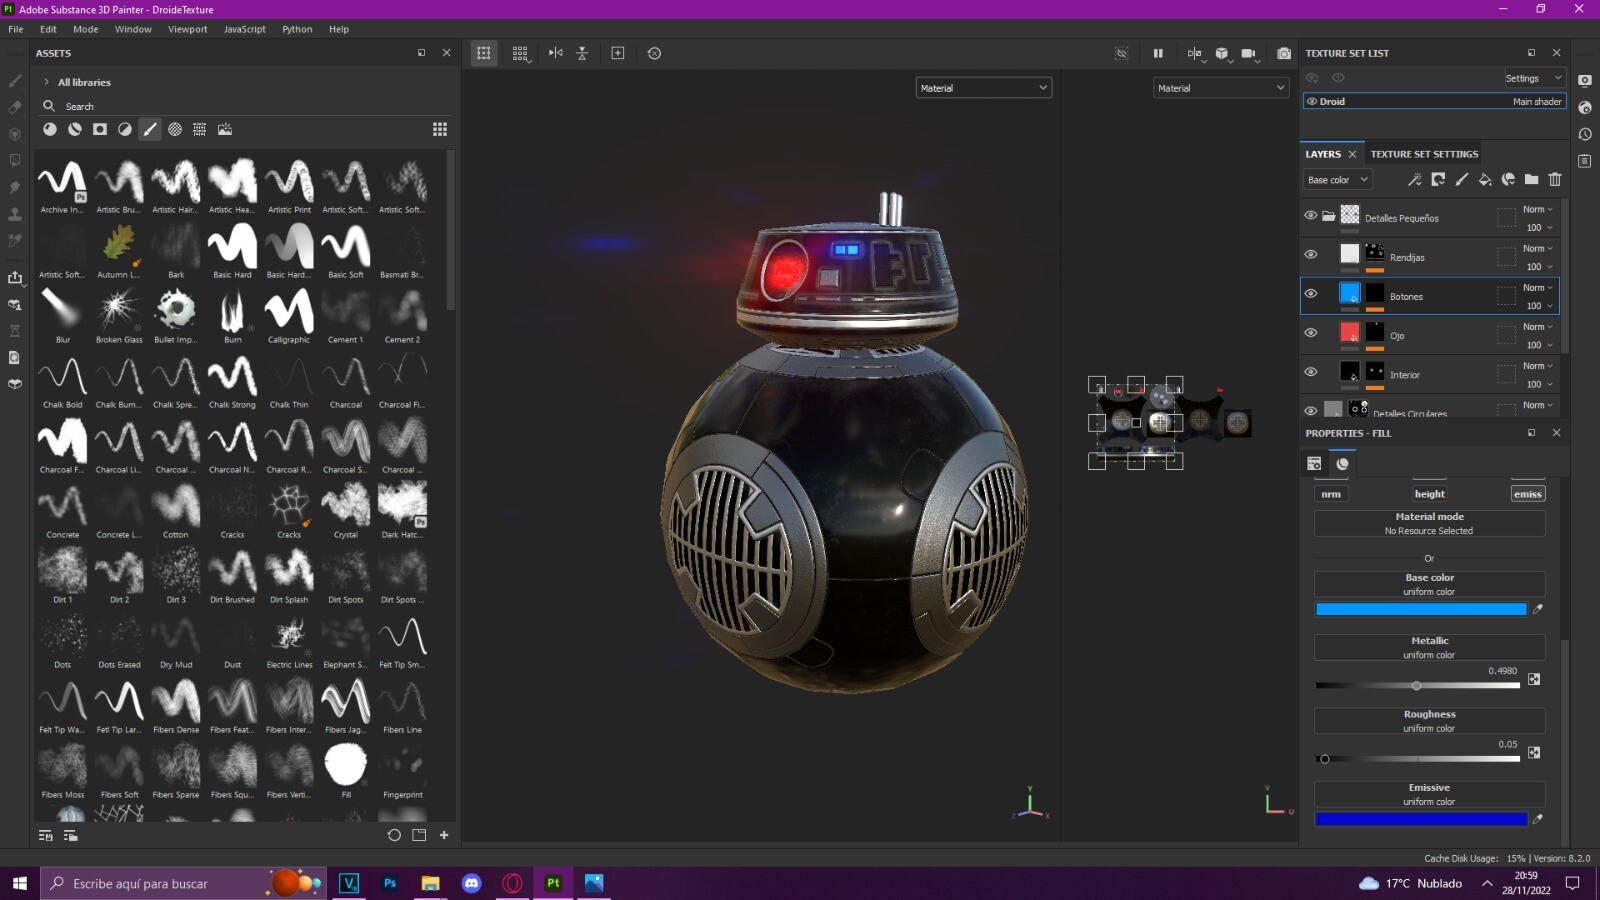Select the perspective camera view icon

1249,53
